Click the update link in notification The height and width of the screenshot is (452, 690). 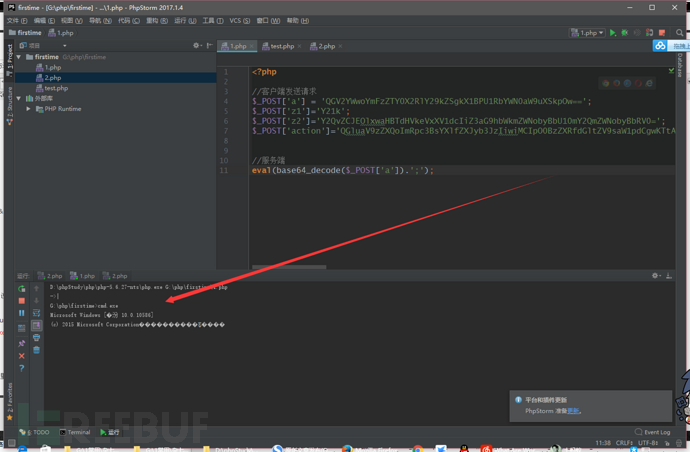pyautogui.click(x=573, y=411)
